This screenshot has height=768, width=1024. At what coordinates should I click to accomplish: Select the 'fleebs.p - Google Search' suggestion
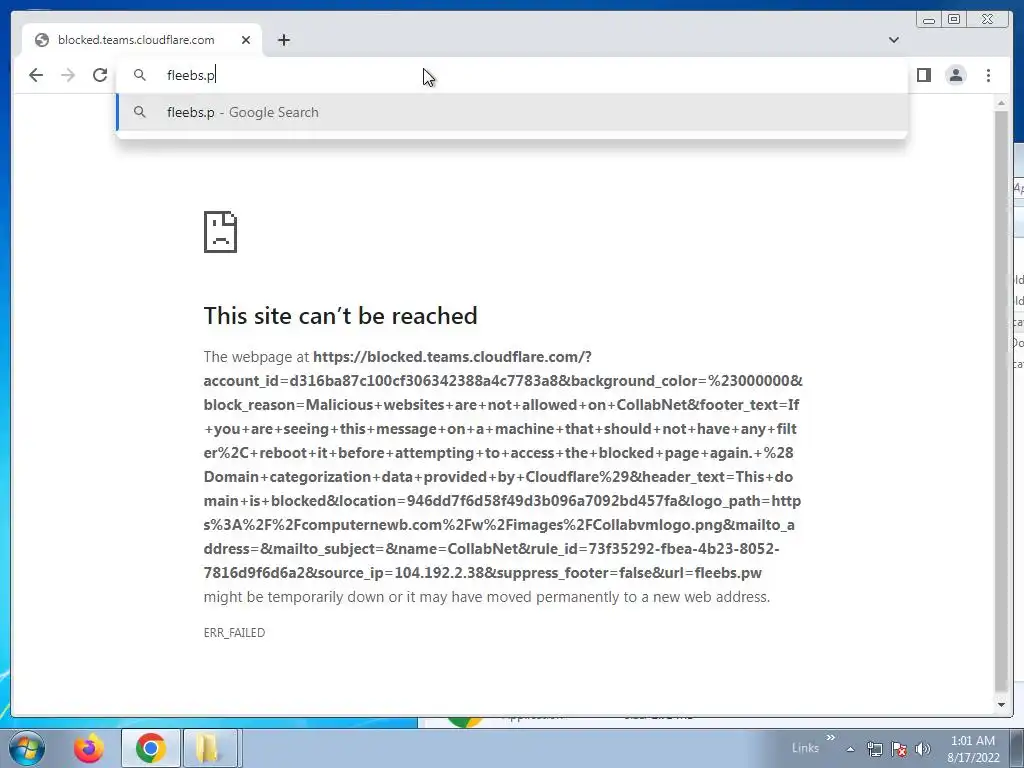(x=512, y=112)
